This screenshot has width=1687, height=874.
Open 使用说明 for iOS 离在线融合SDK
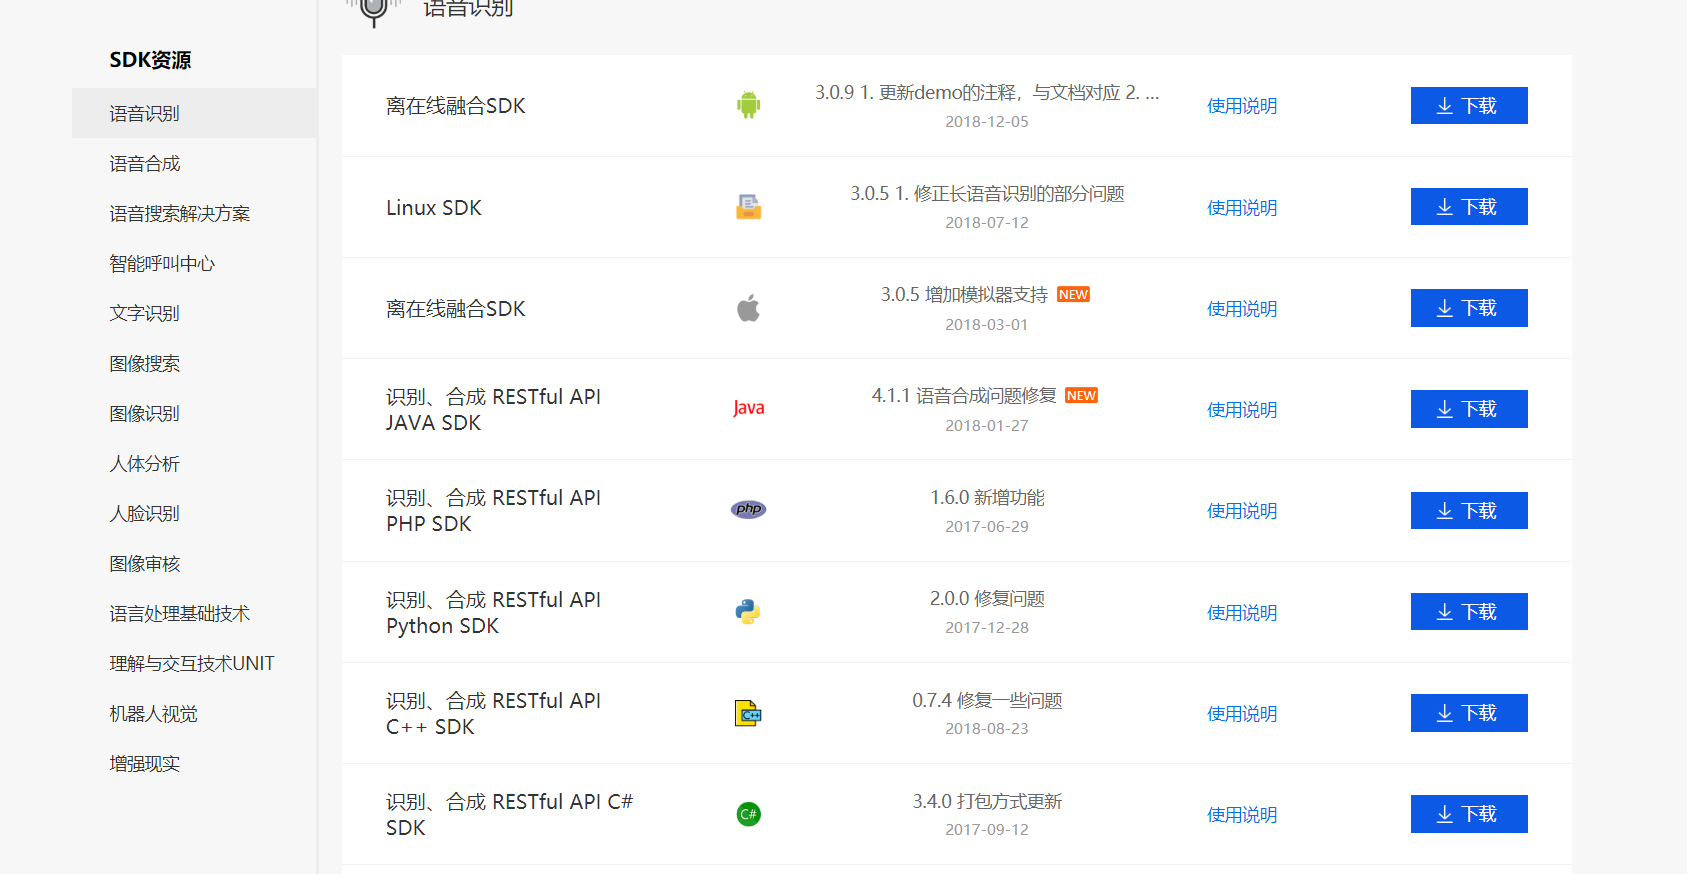[1242, 309]
